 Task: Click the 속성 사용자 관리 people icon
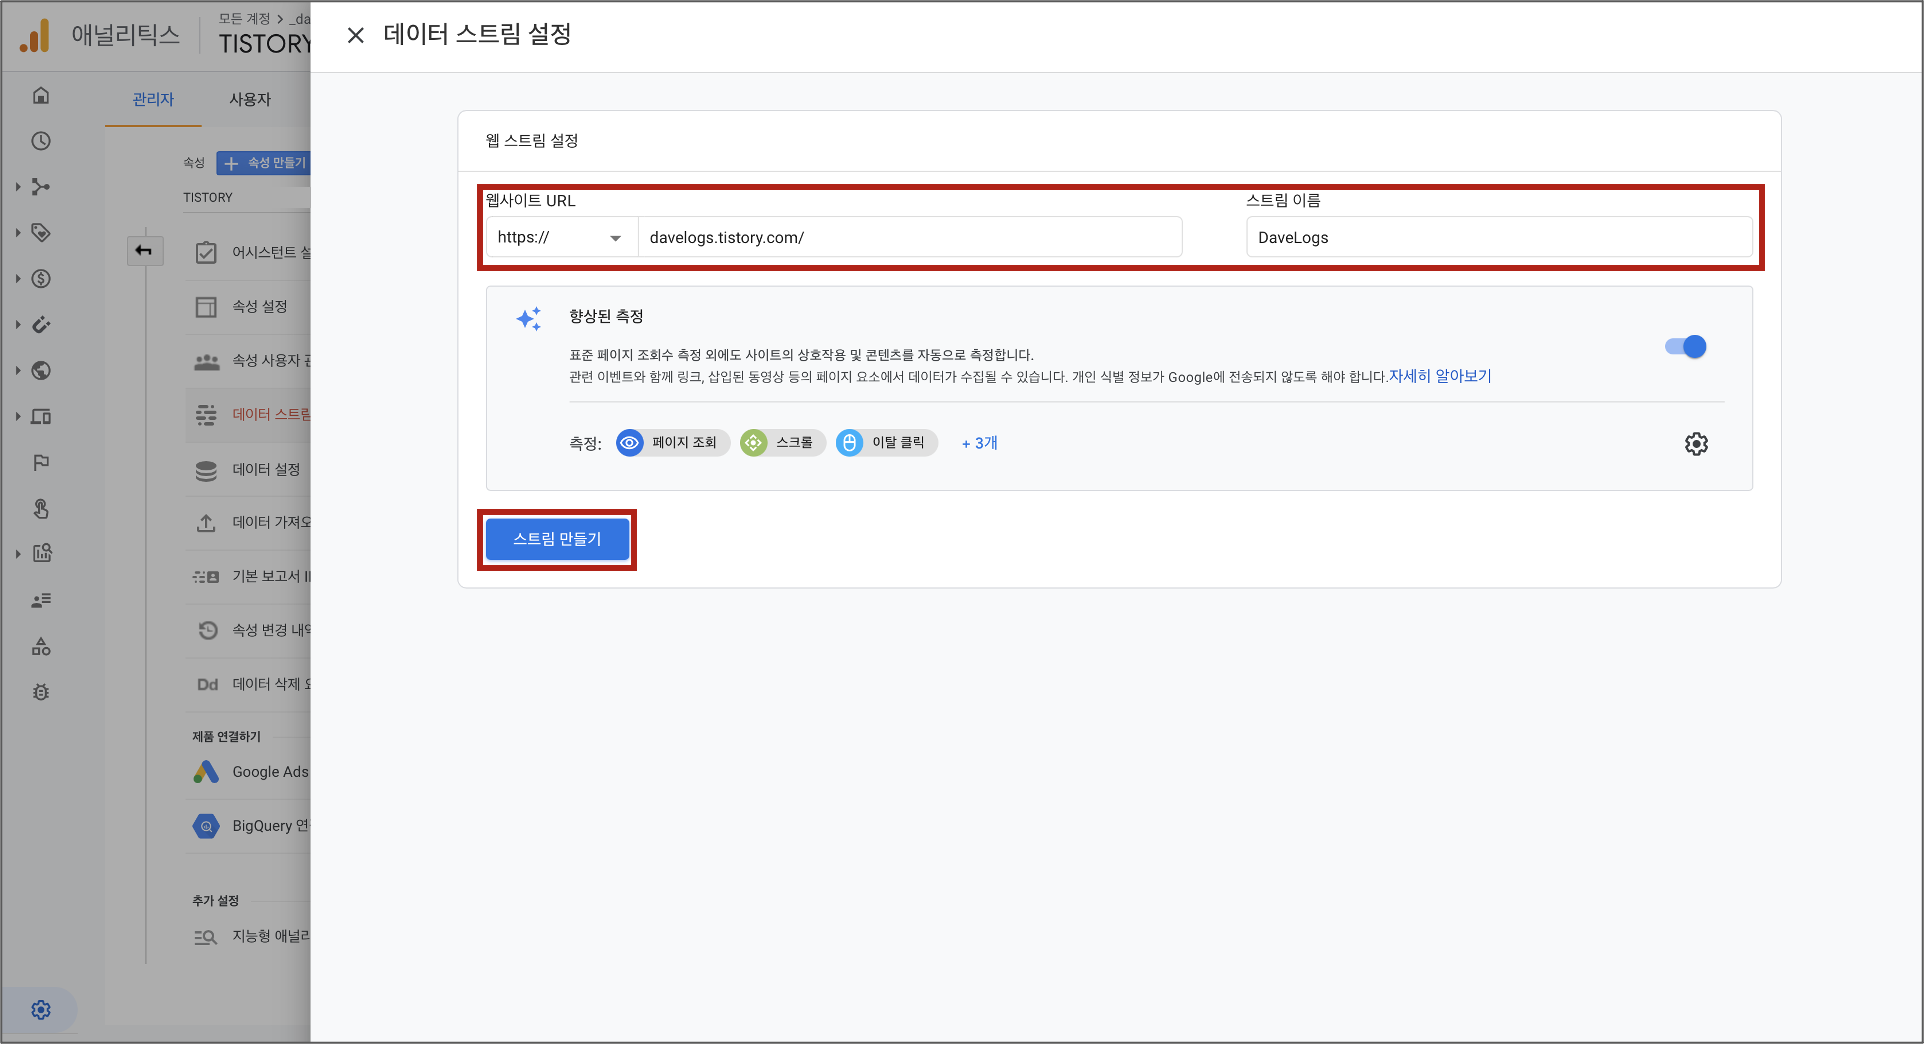(206, 361)
